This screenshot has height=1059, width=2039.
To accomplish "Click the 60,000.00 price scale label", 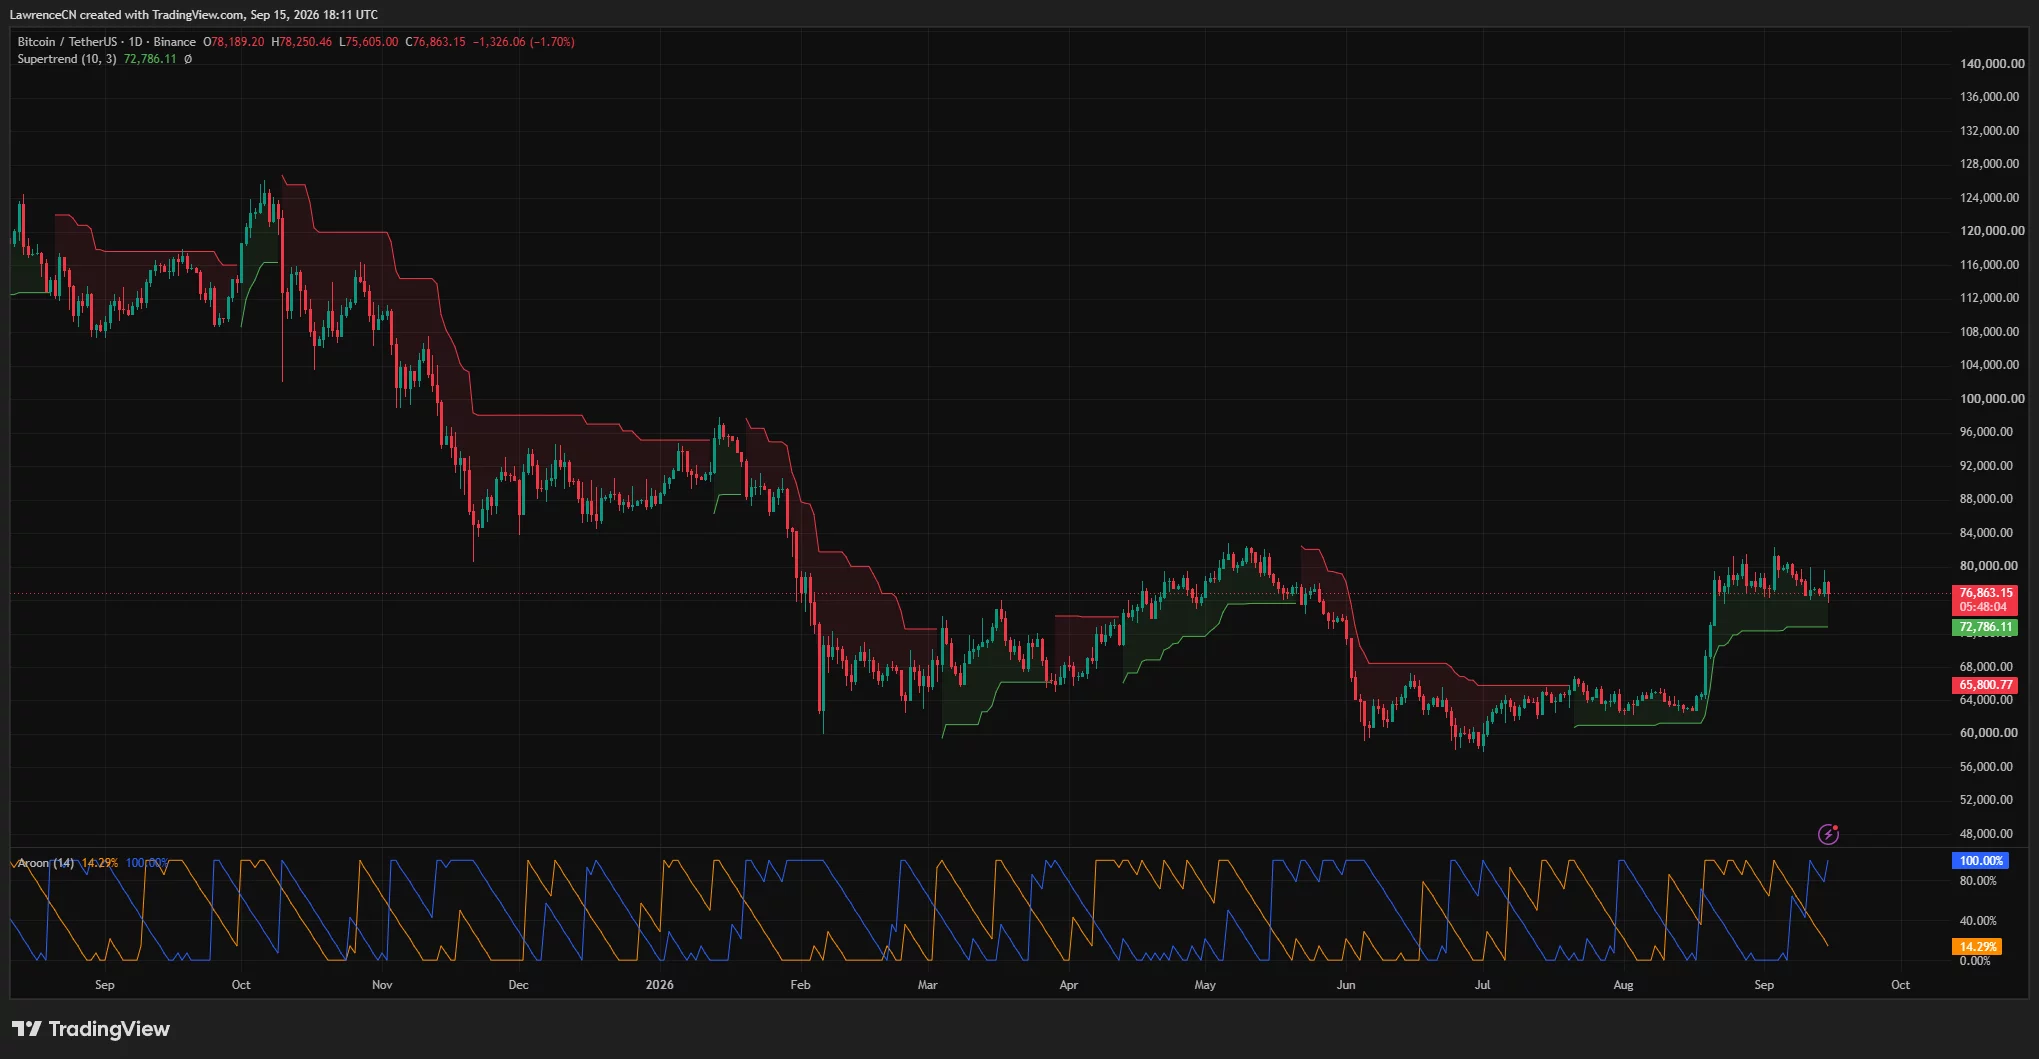I will (x=1989, y=733).
